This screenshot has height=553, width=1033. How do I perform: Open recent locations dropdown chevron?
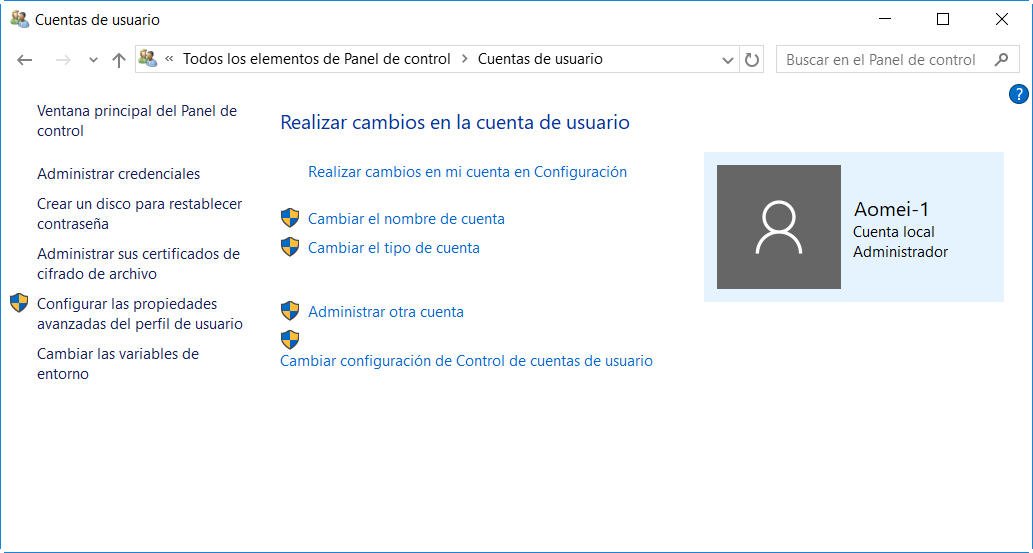(x=94, y=60)
